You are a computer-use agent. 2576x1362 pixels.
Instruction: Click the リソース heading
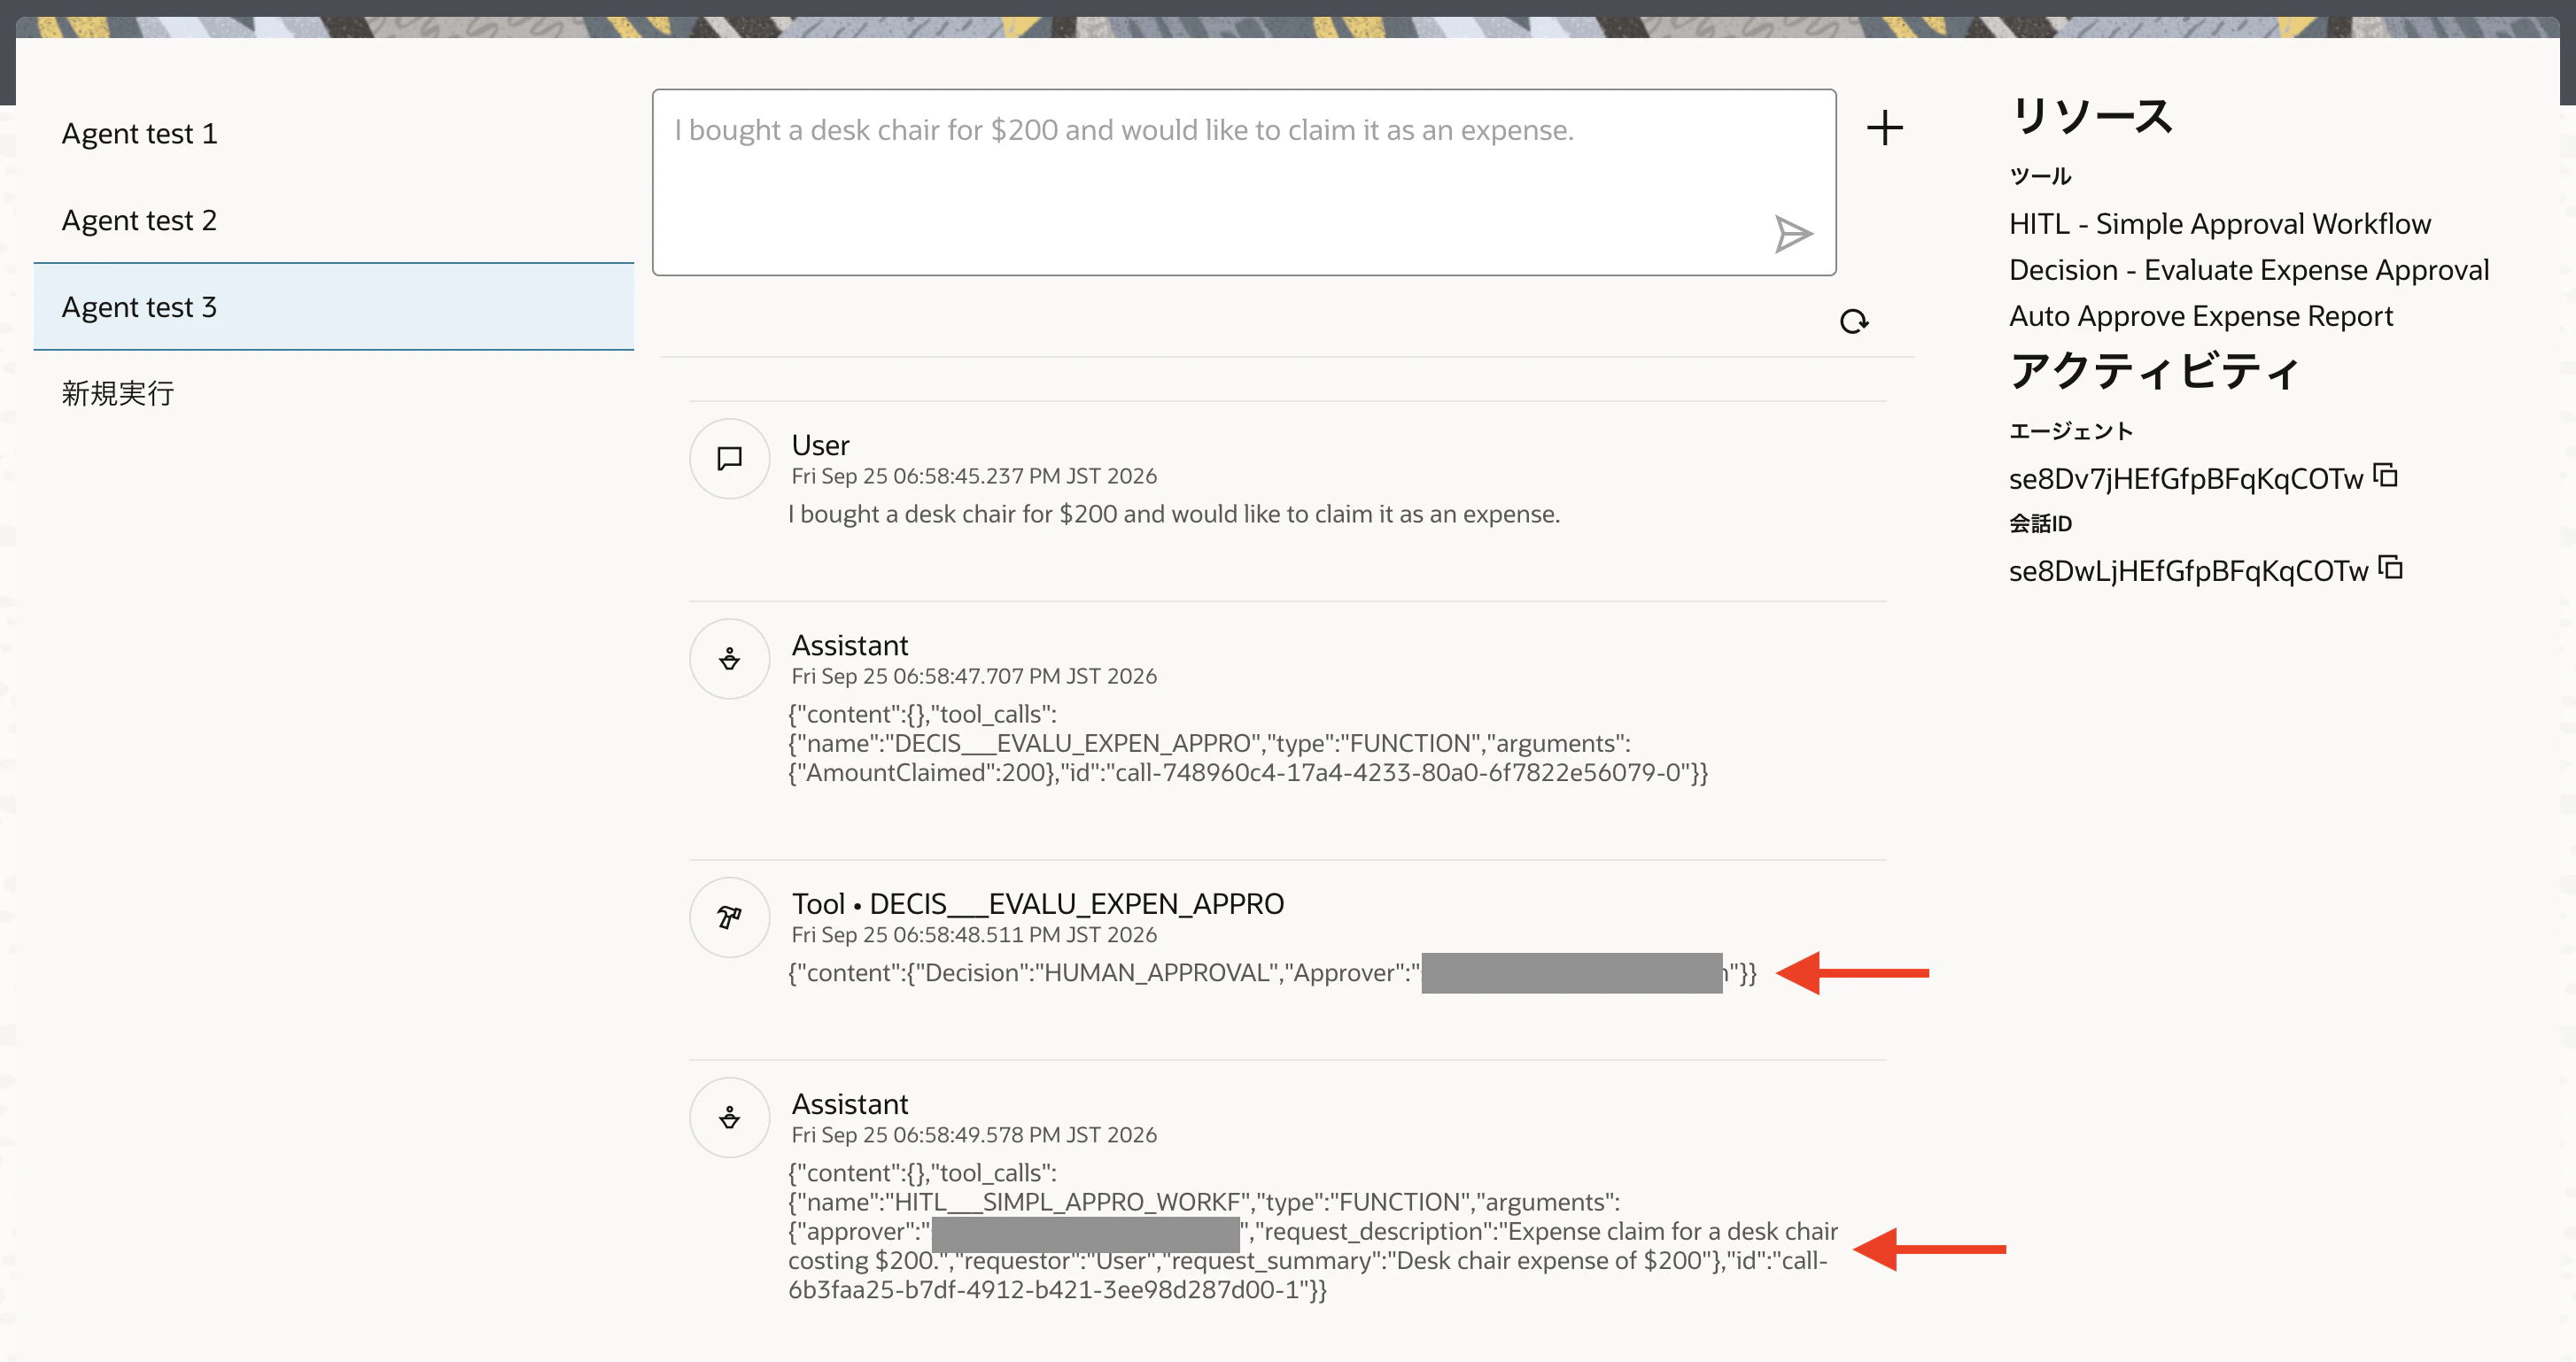coord(2091,116)
